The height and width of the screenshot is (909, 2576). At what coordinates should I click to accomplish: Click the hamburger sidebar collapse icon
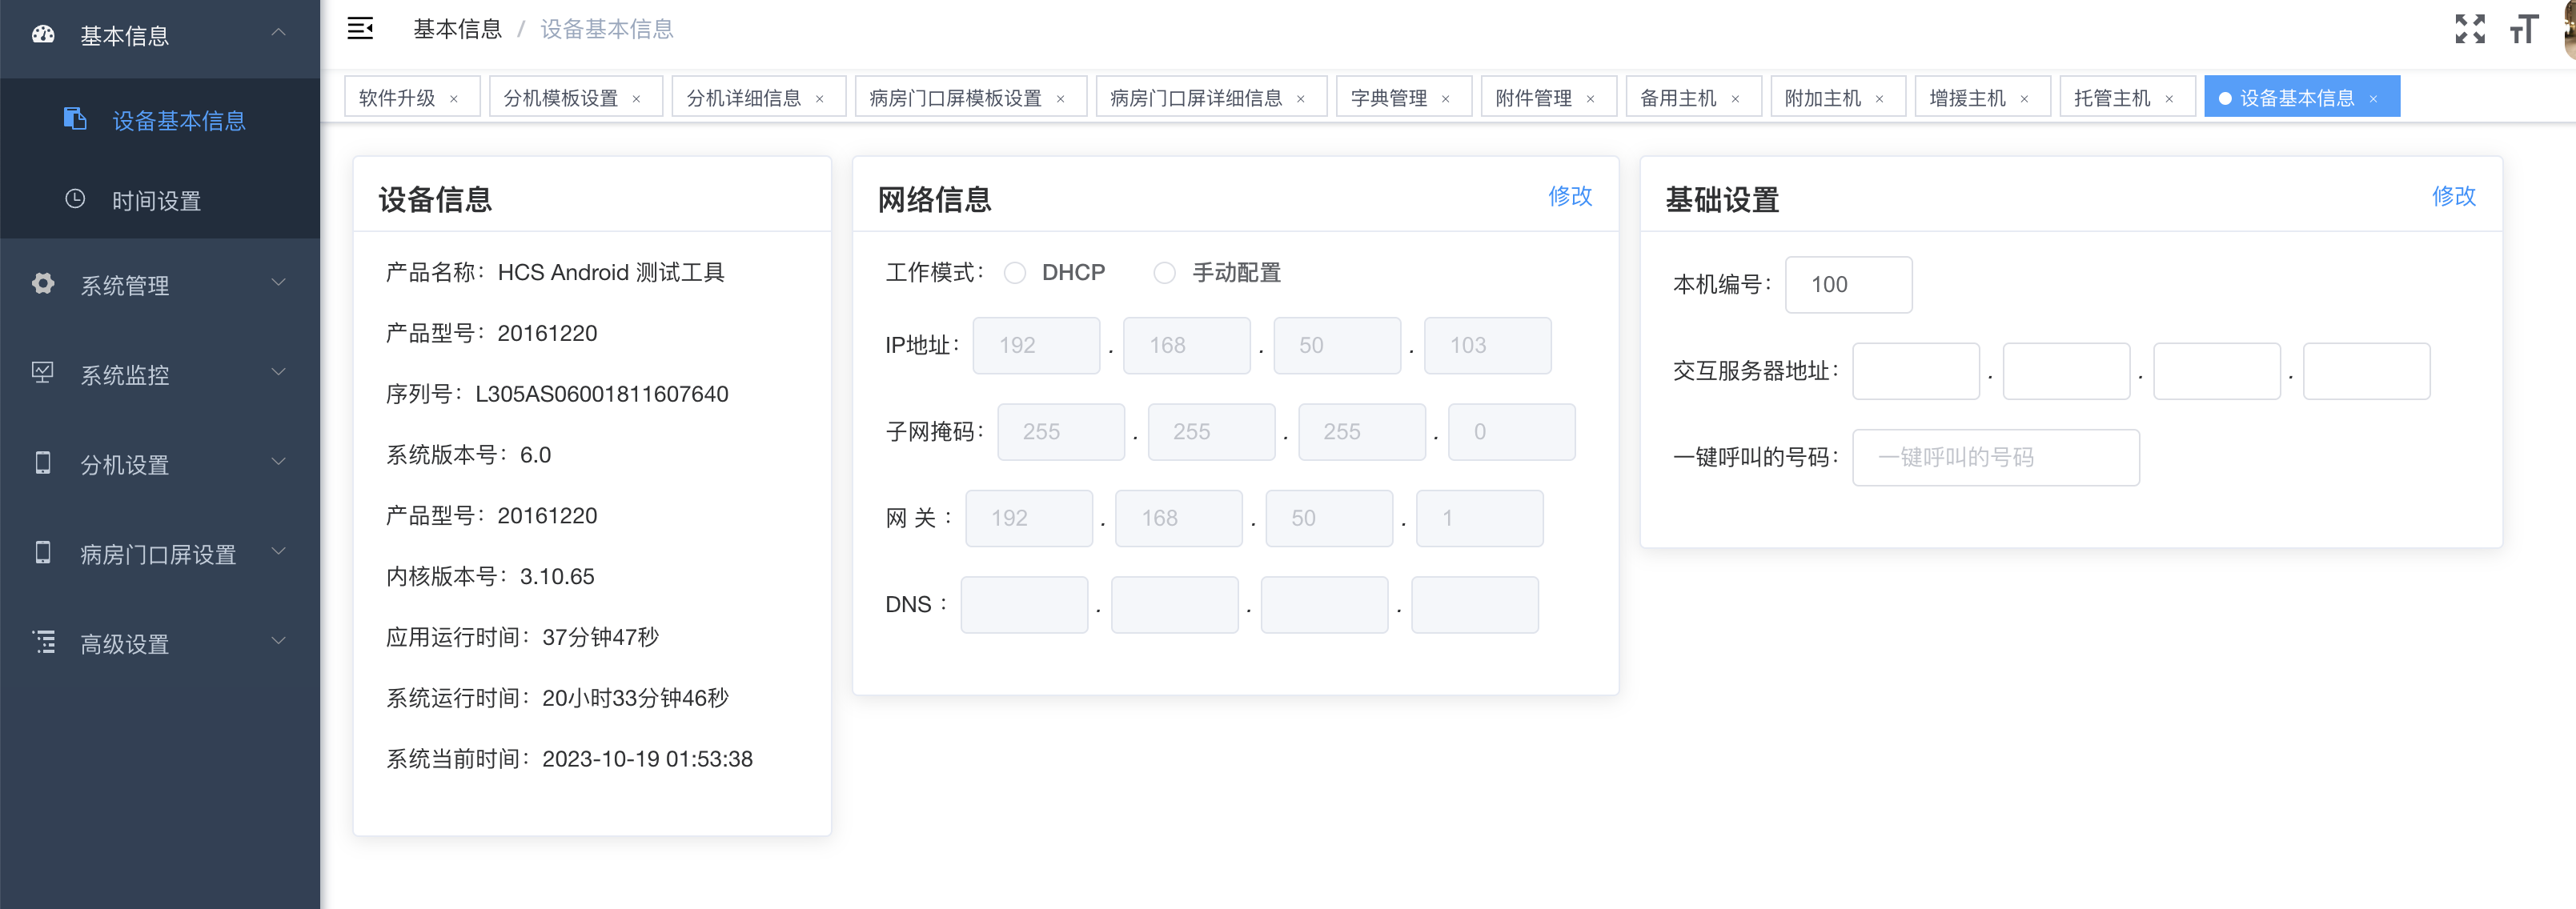360,29
